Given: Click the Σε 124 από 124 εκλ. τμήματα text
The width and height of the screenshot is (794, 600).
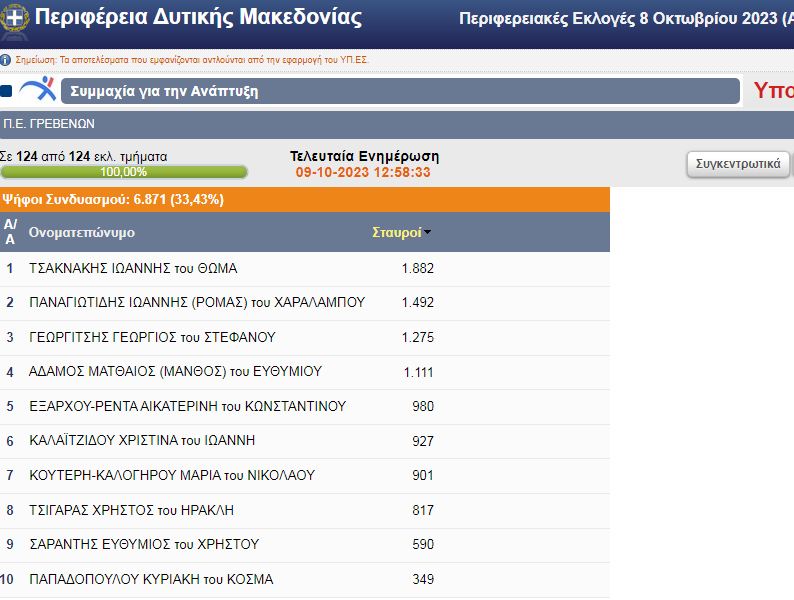Looking at the screenshot, I should (x=84, y=157).
